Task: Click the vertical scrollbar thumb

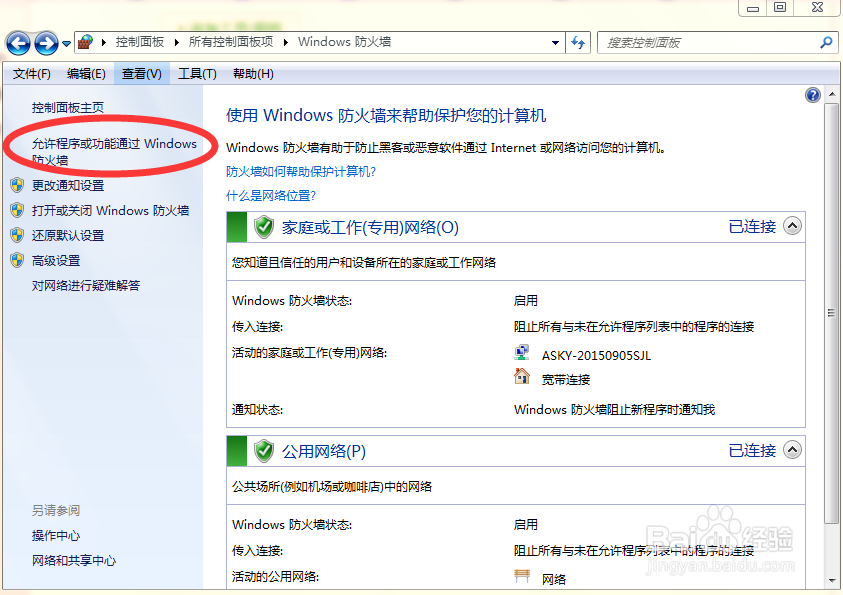Action: click(x=831, y=313)
